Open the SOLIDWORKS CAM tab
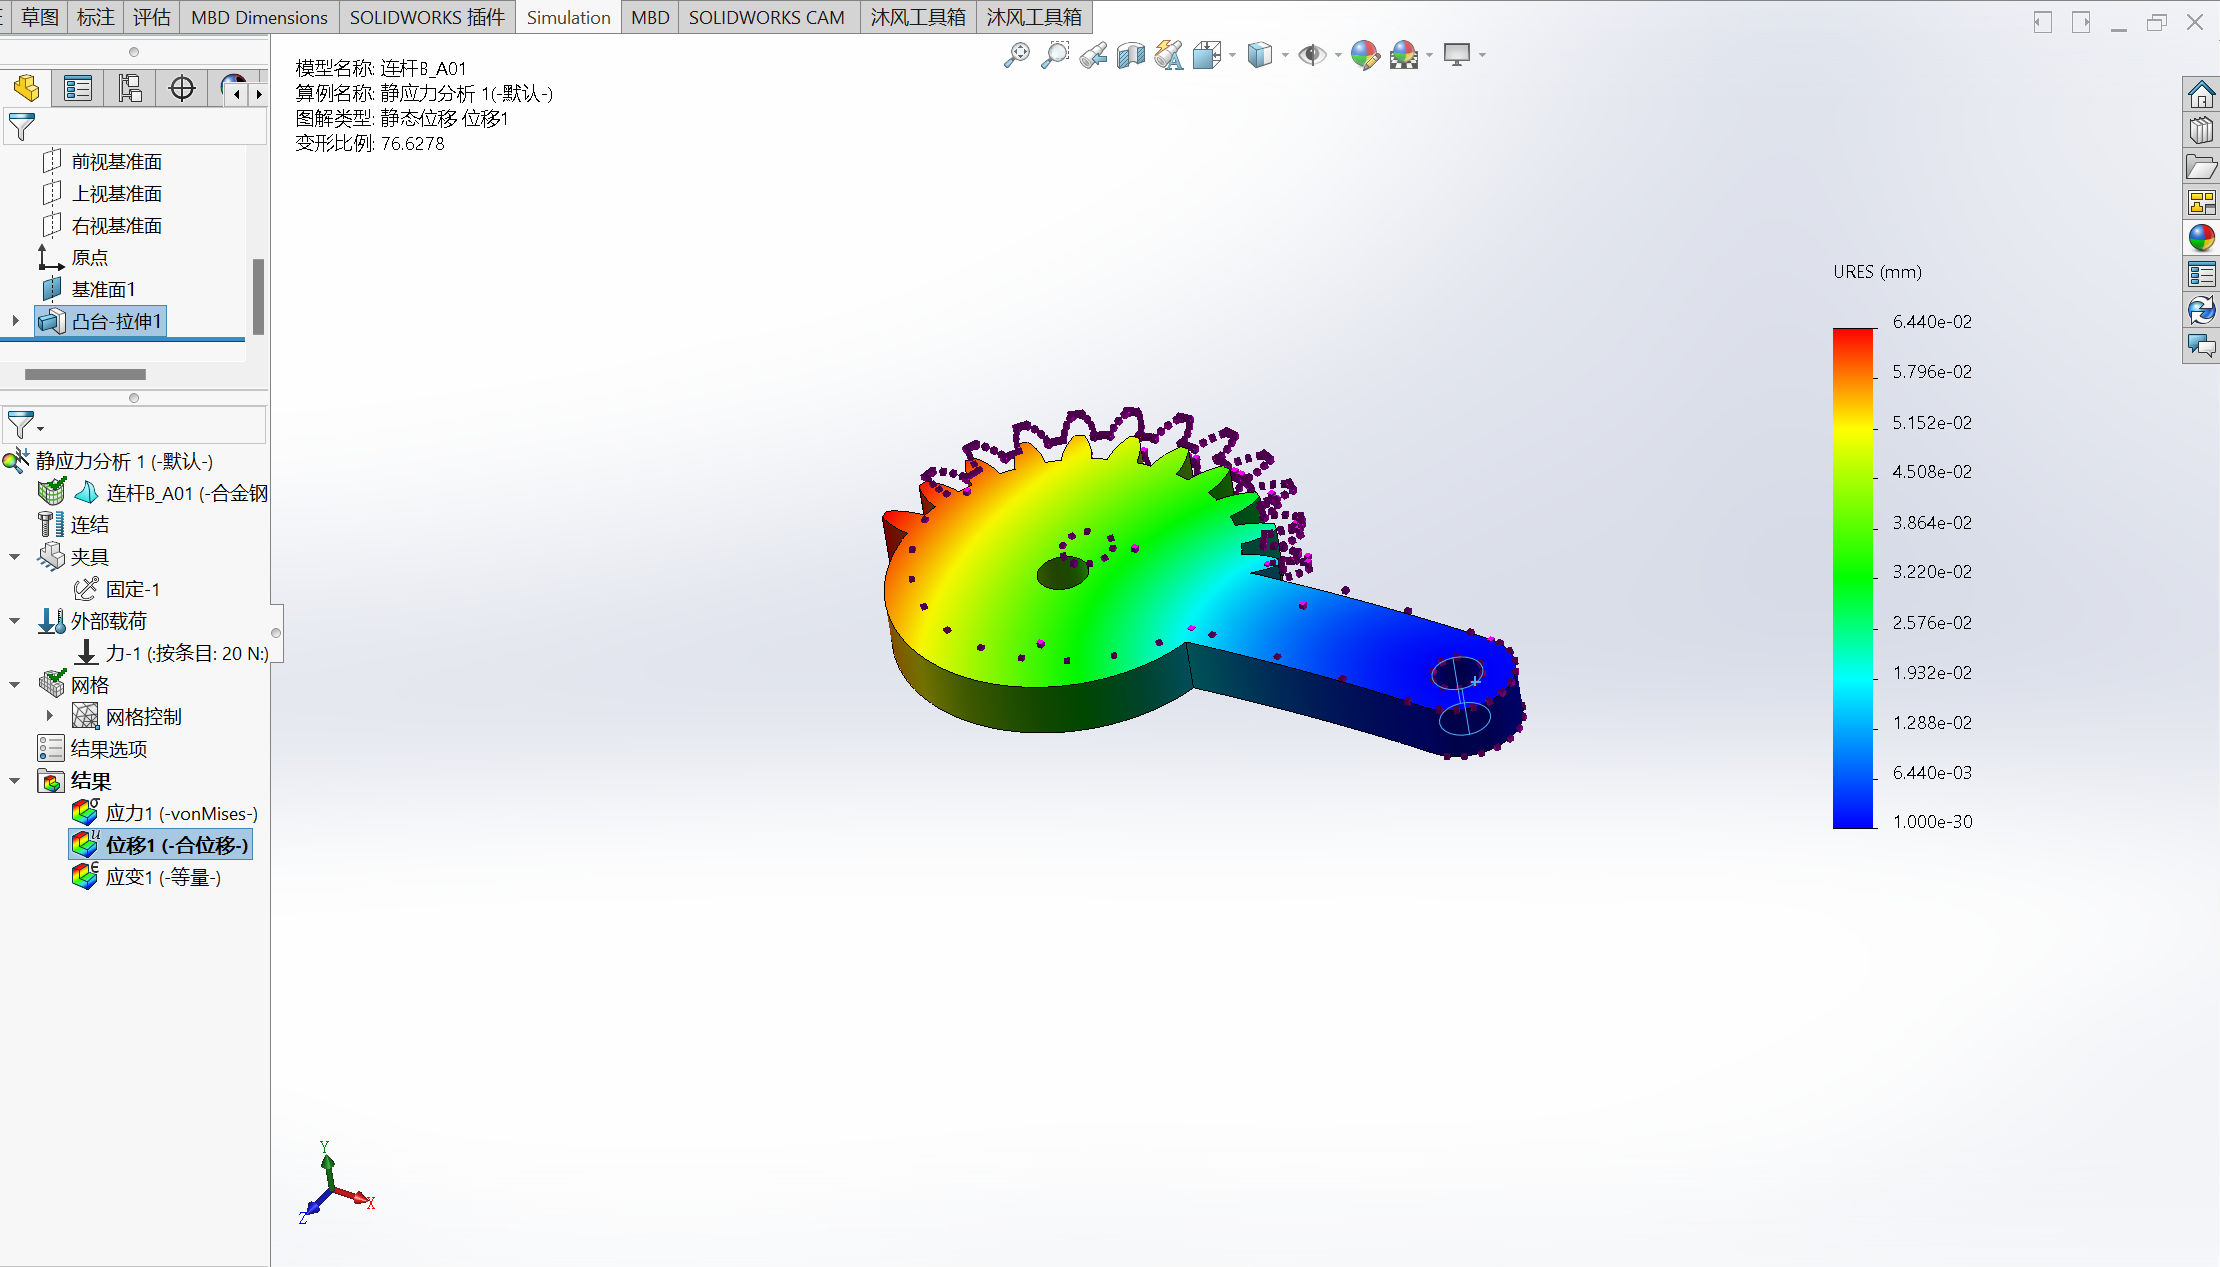The height and width of the screenshot is (1267, 2220). point(767,17)
